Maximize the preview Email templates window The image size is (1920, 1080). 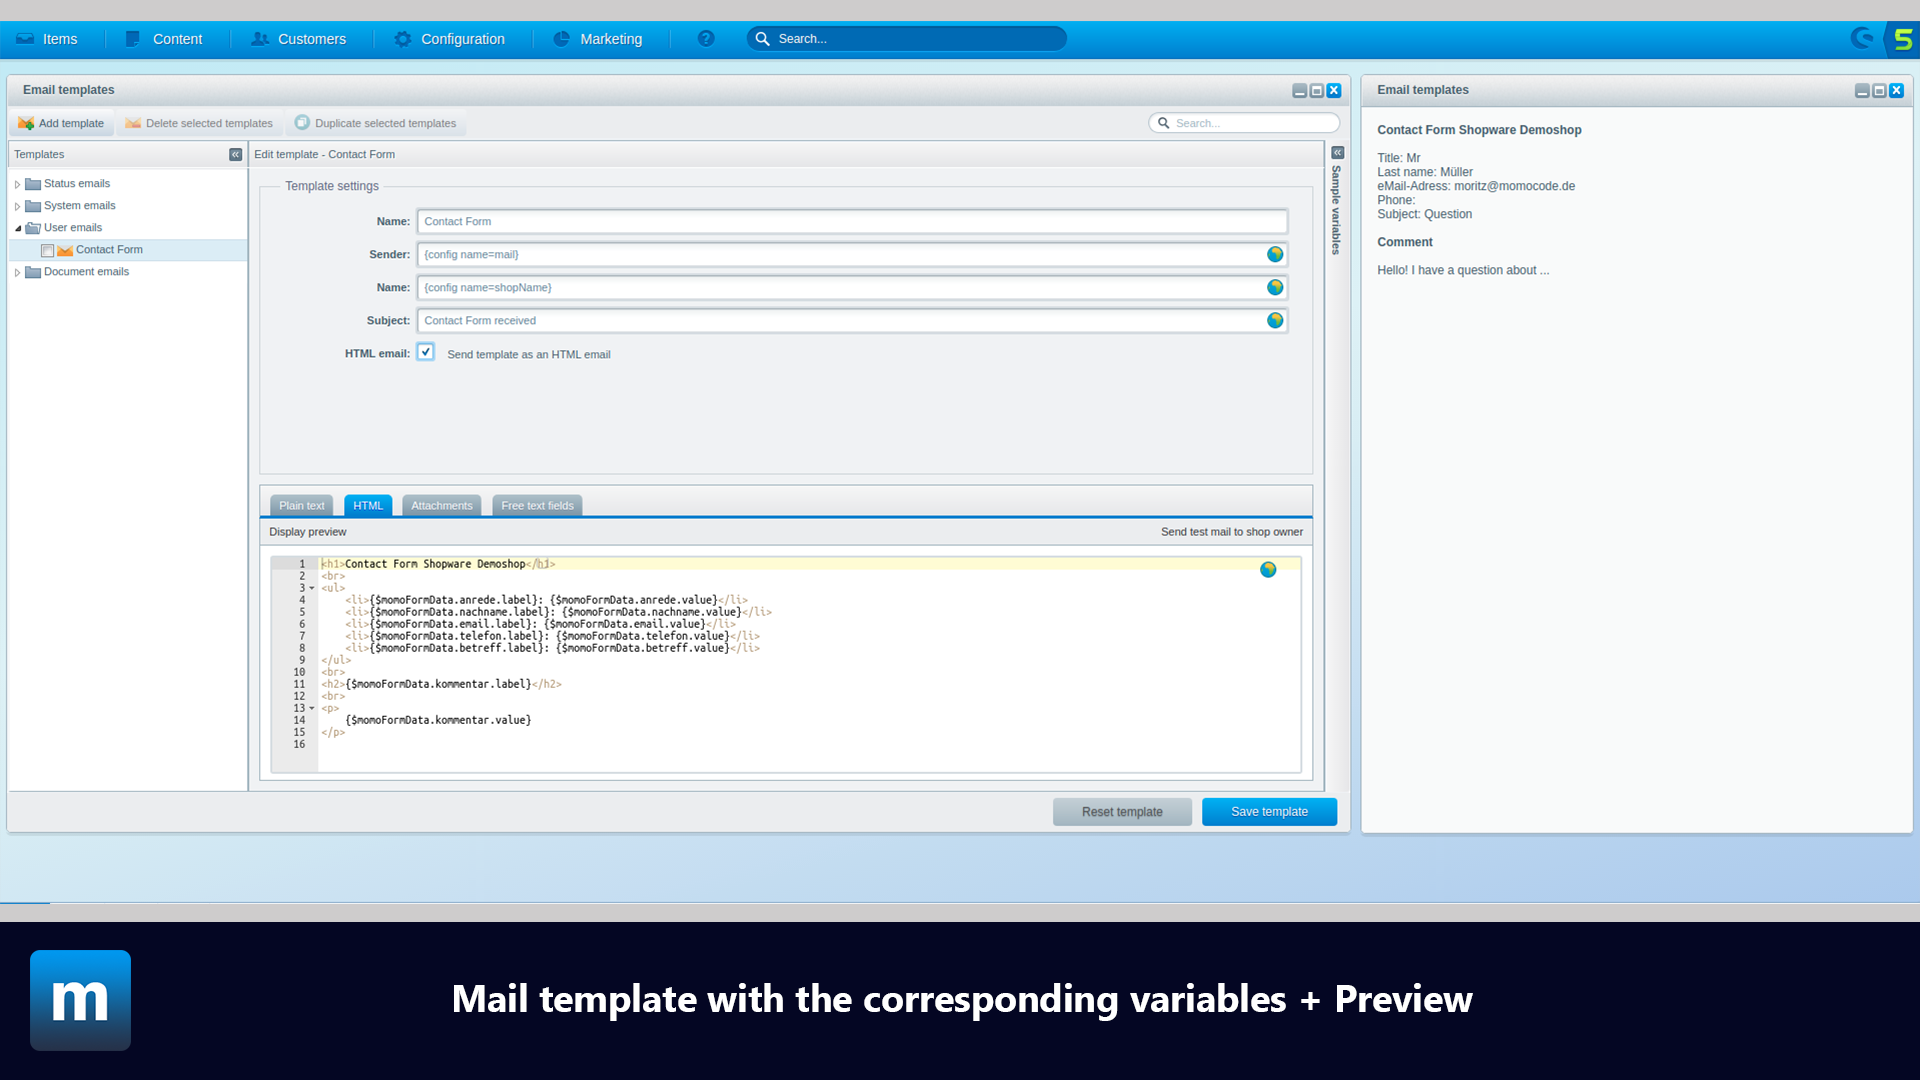(1879, 91)
